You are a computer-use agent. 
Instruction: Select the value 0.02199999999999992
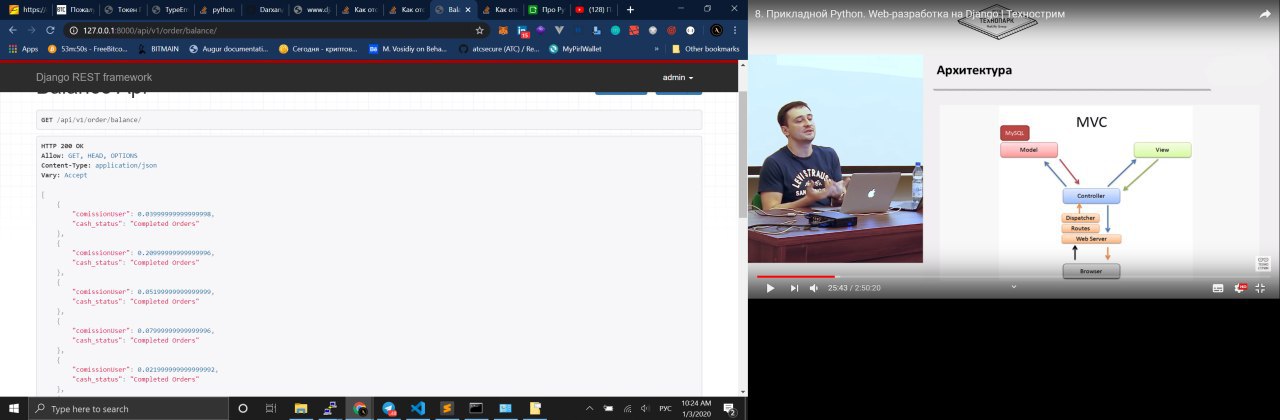tap(176, 369)
